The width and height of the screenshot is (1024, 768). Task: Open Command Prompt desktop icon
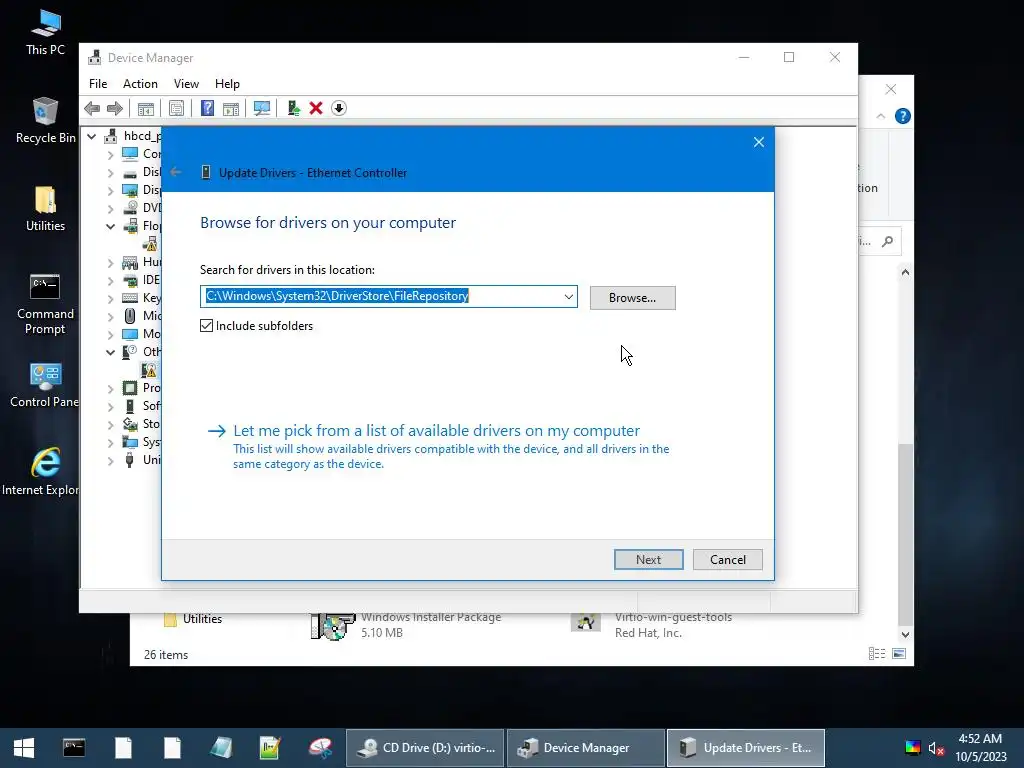point(45,304)
